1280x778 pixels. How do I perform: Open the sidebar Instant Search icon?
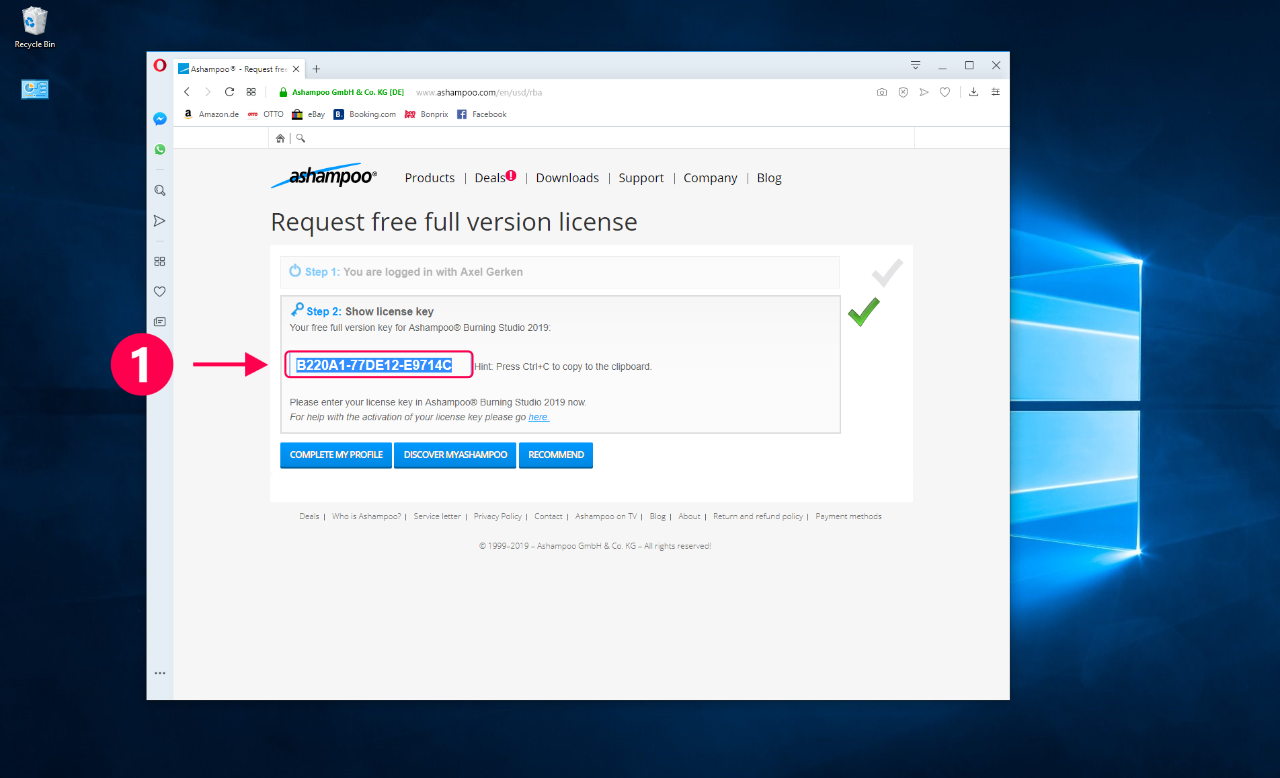click(x=160, y=190)
